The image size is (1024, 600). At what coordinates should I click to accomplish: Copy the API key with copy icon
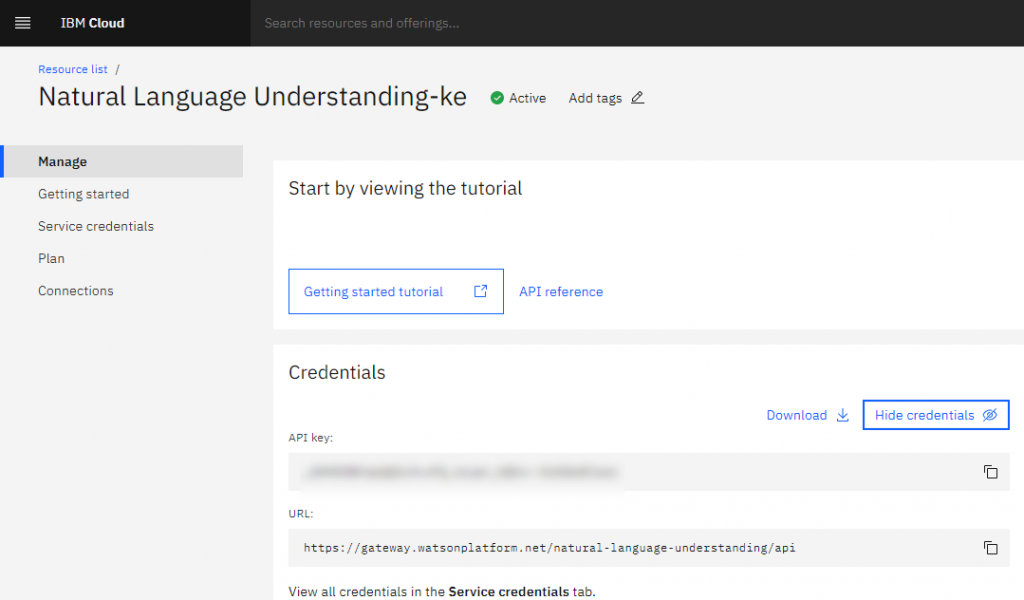click(x=991, y=472)
